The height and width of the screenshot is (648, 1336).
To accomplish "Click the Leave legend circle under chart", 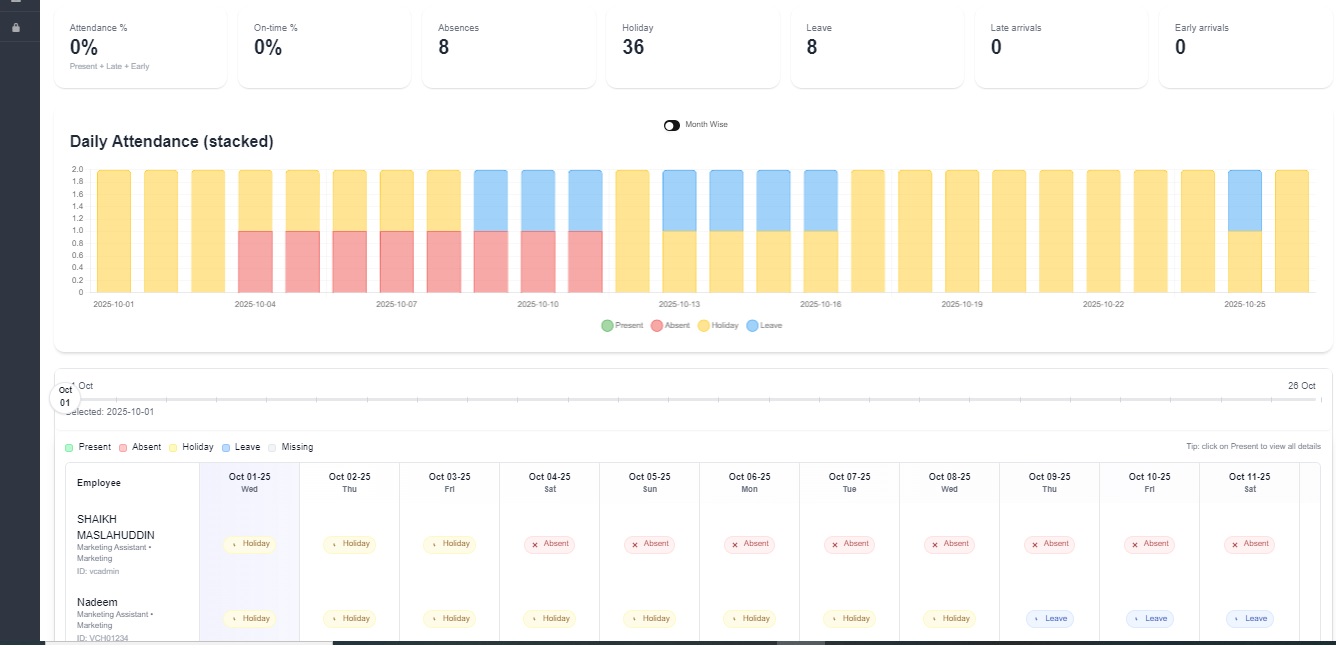I will [x=752, y=326].
